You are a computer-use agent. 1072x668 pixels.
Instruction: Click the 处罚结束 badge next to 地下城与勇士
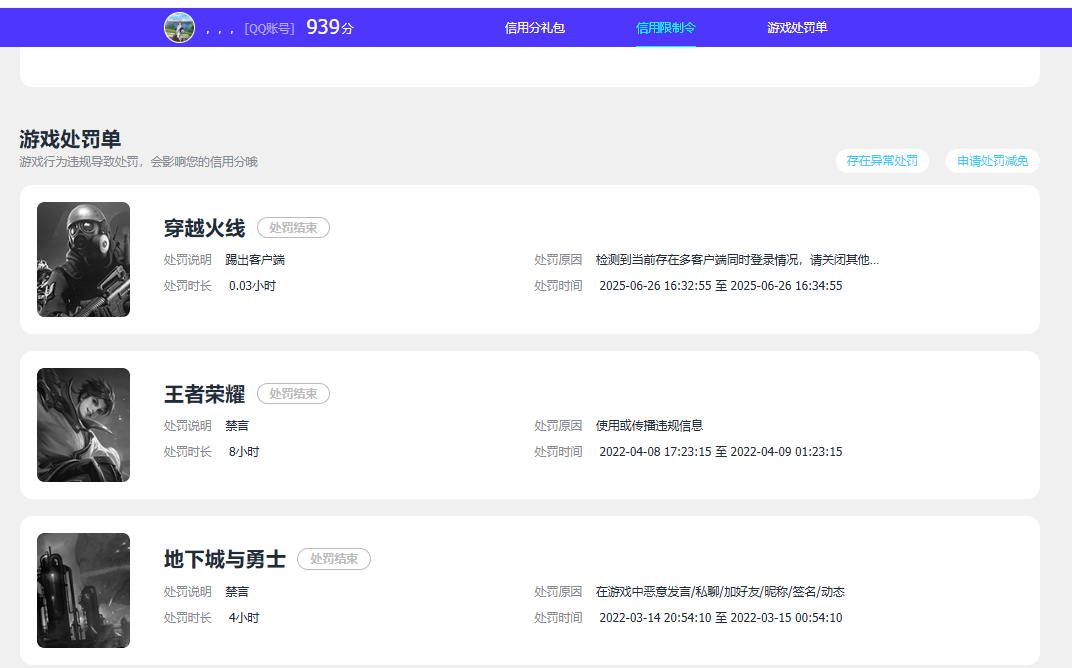point(334,559)
